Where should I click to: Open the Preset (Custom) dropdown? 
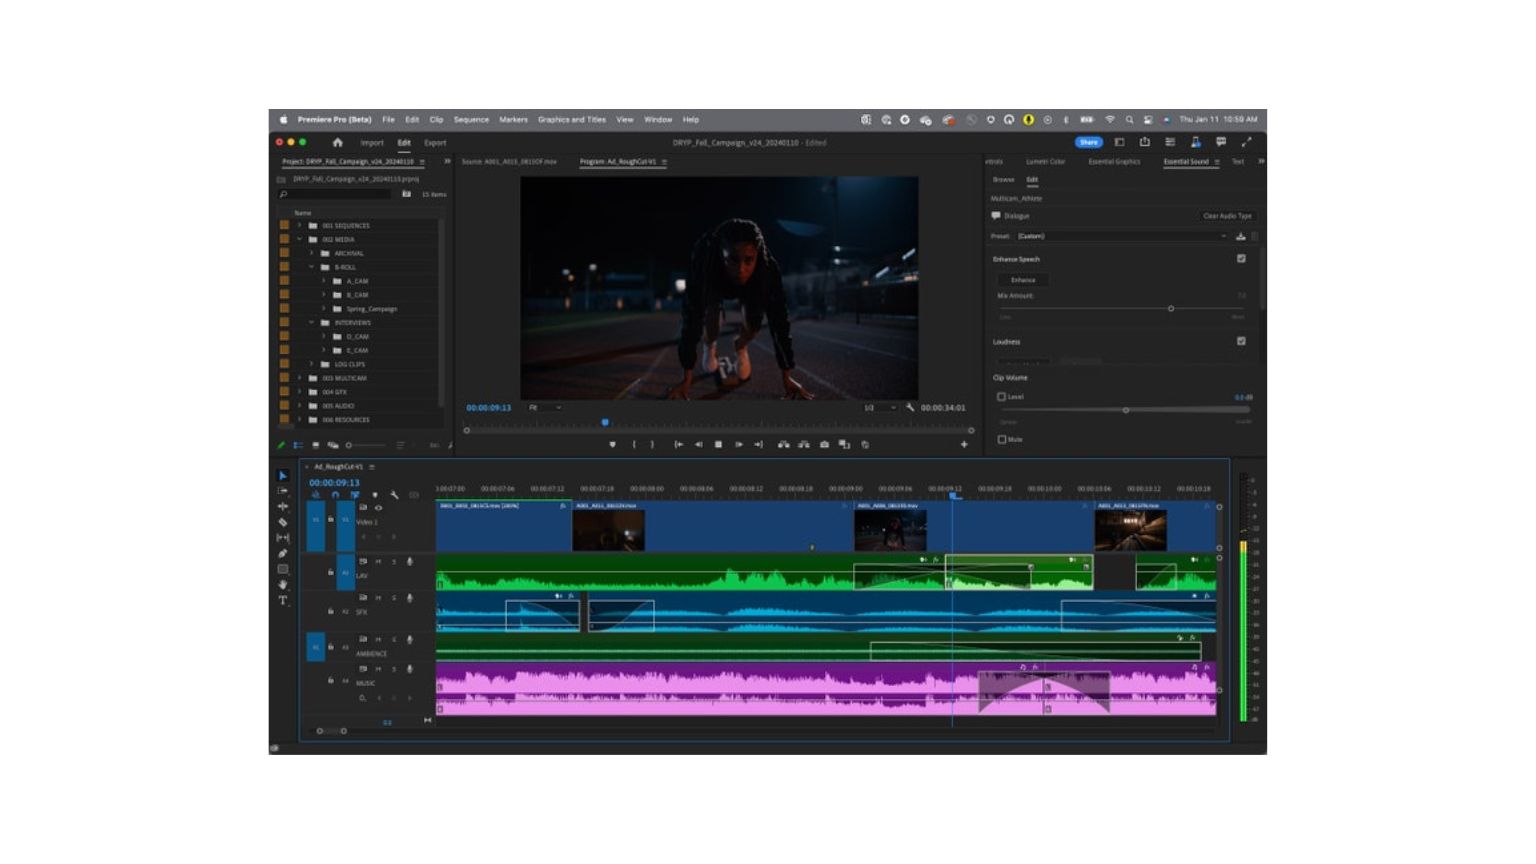1123,236
